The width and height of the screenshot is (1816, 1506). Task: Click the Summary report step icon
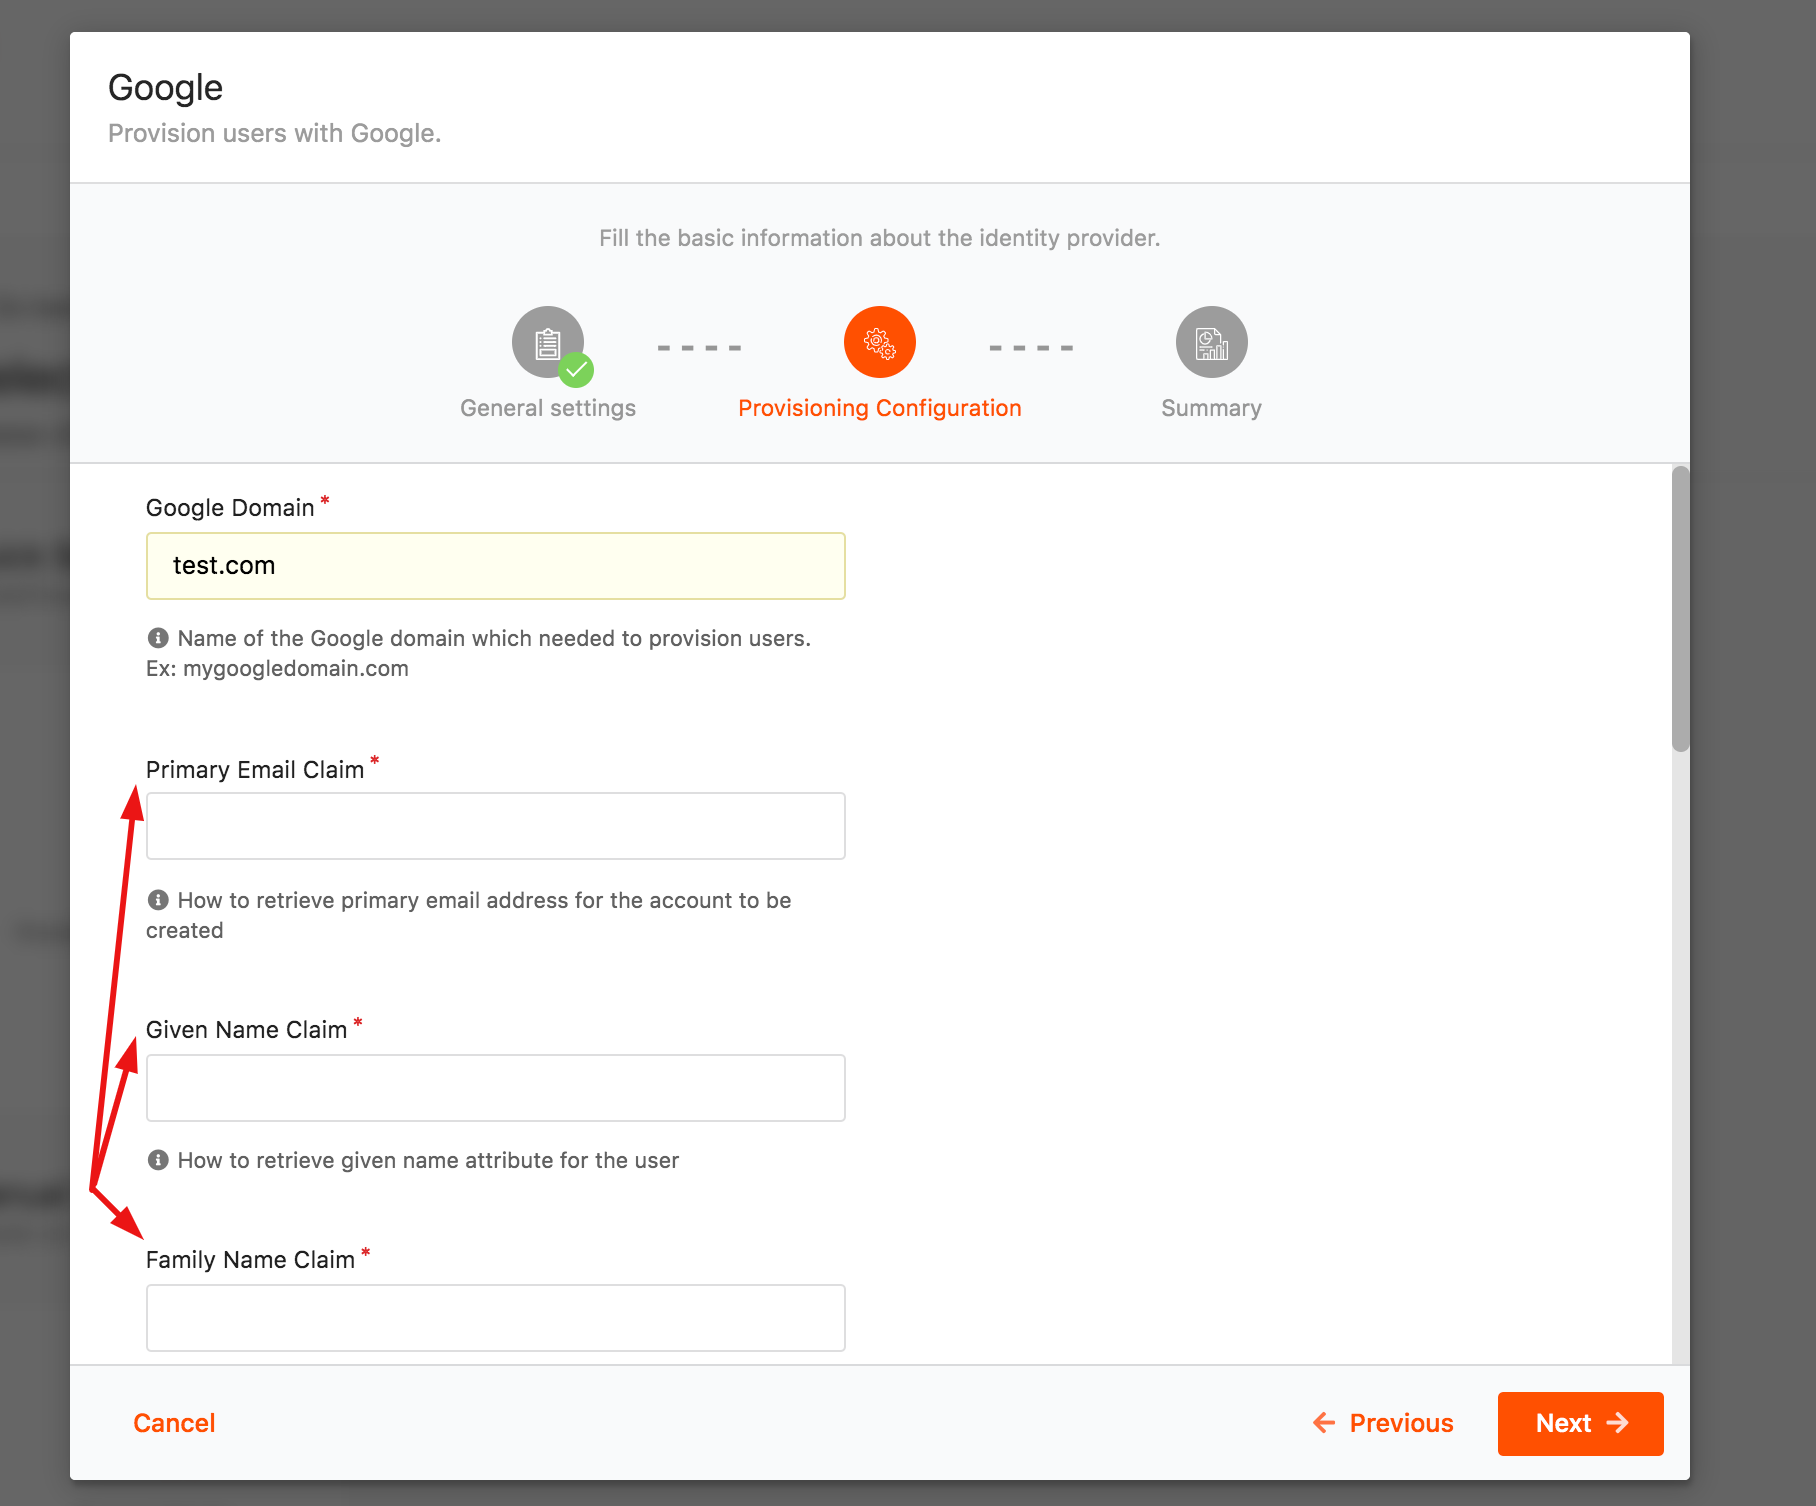pyautogui.click(x=1212, y=342)
